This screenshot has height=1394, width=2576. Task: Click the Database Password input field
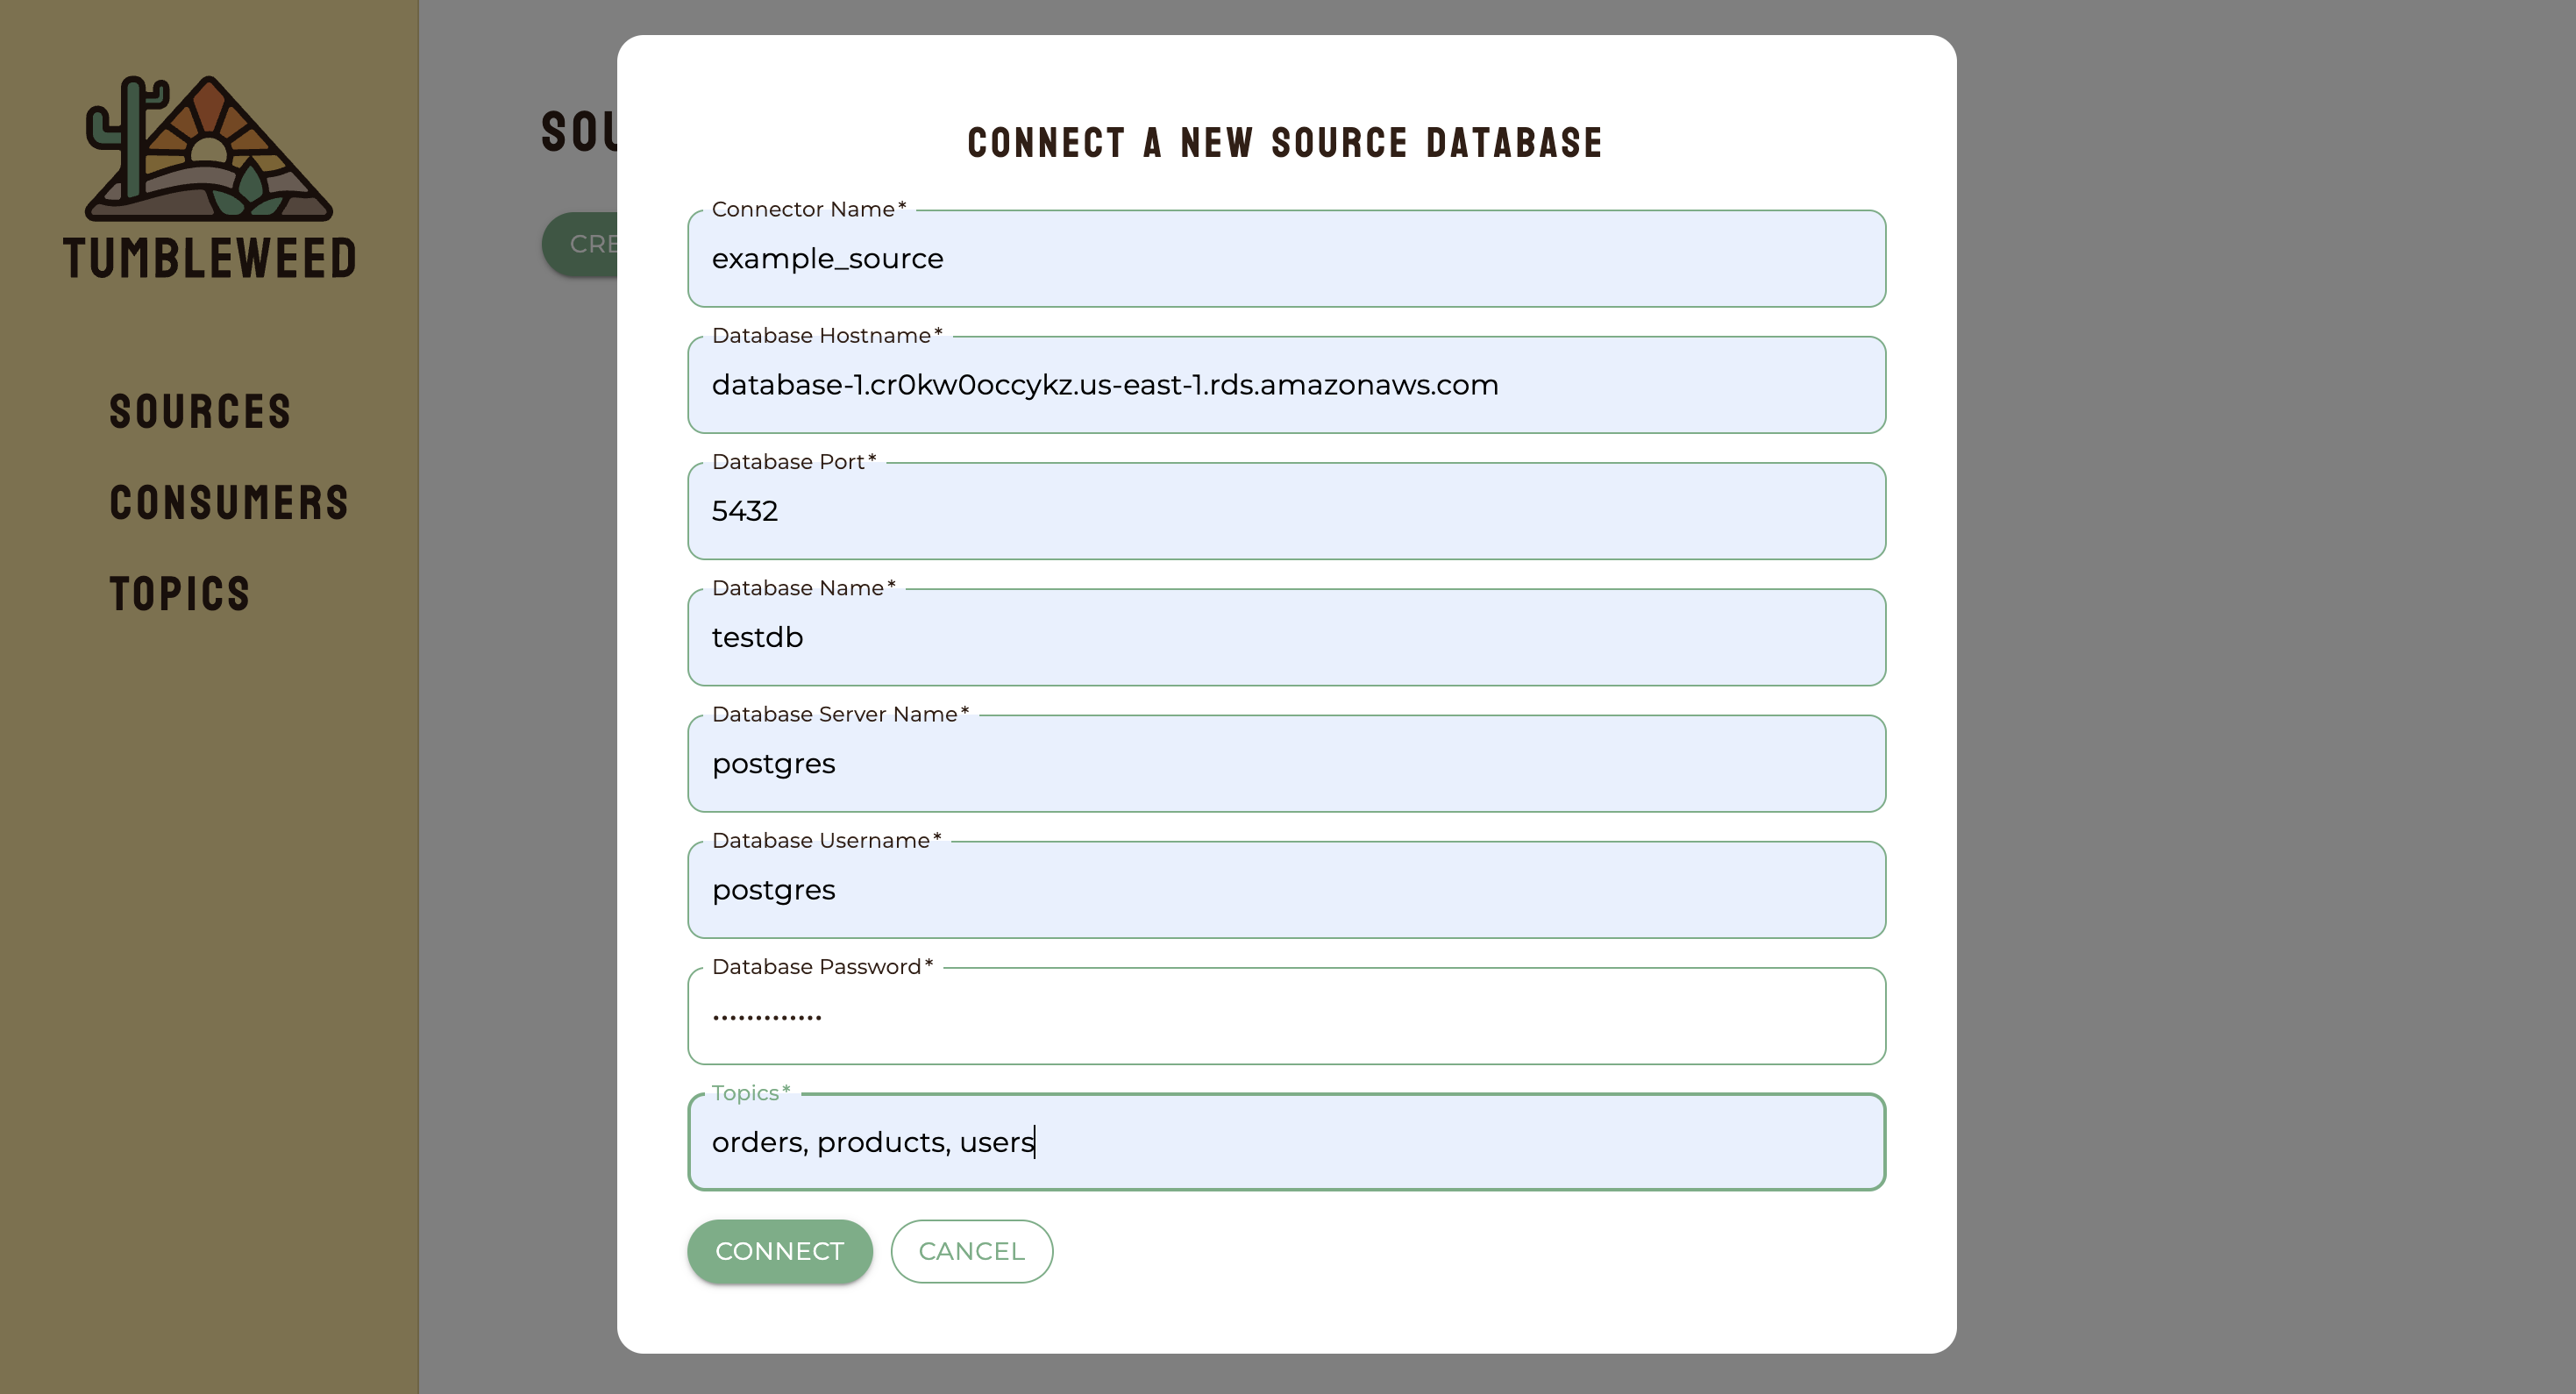pyautogui.click(x=1285, y=1014)
